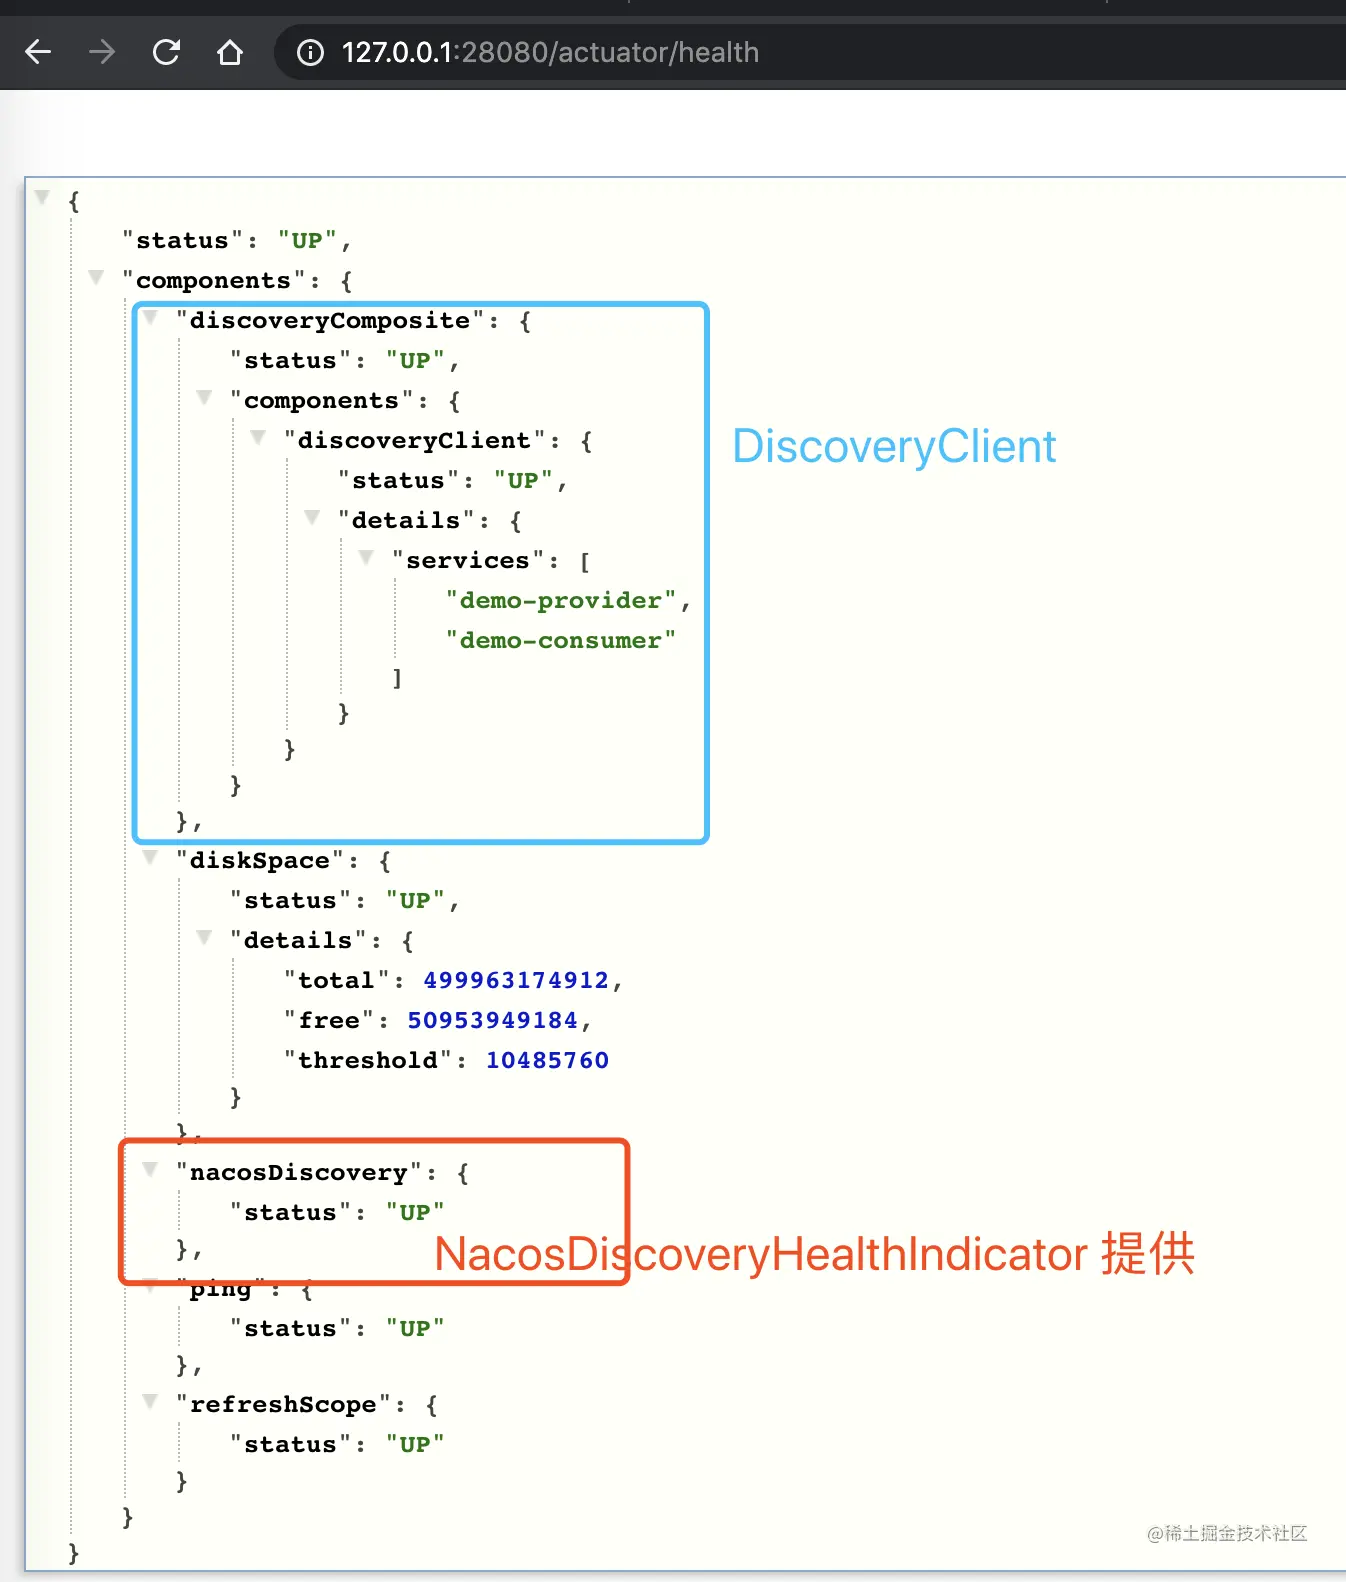This screenshot has width=1346, height=1582.
Task: Collapse the services array
Action: coord(366,557)
